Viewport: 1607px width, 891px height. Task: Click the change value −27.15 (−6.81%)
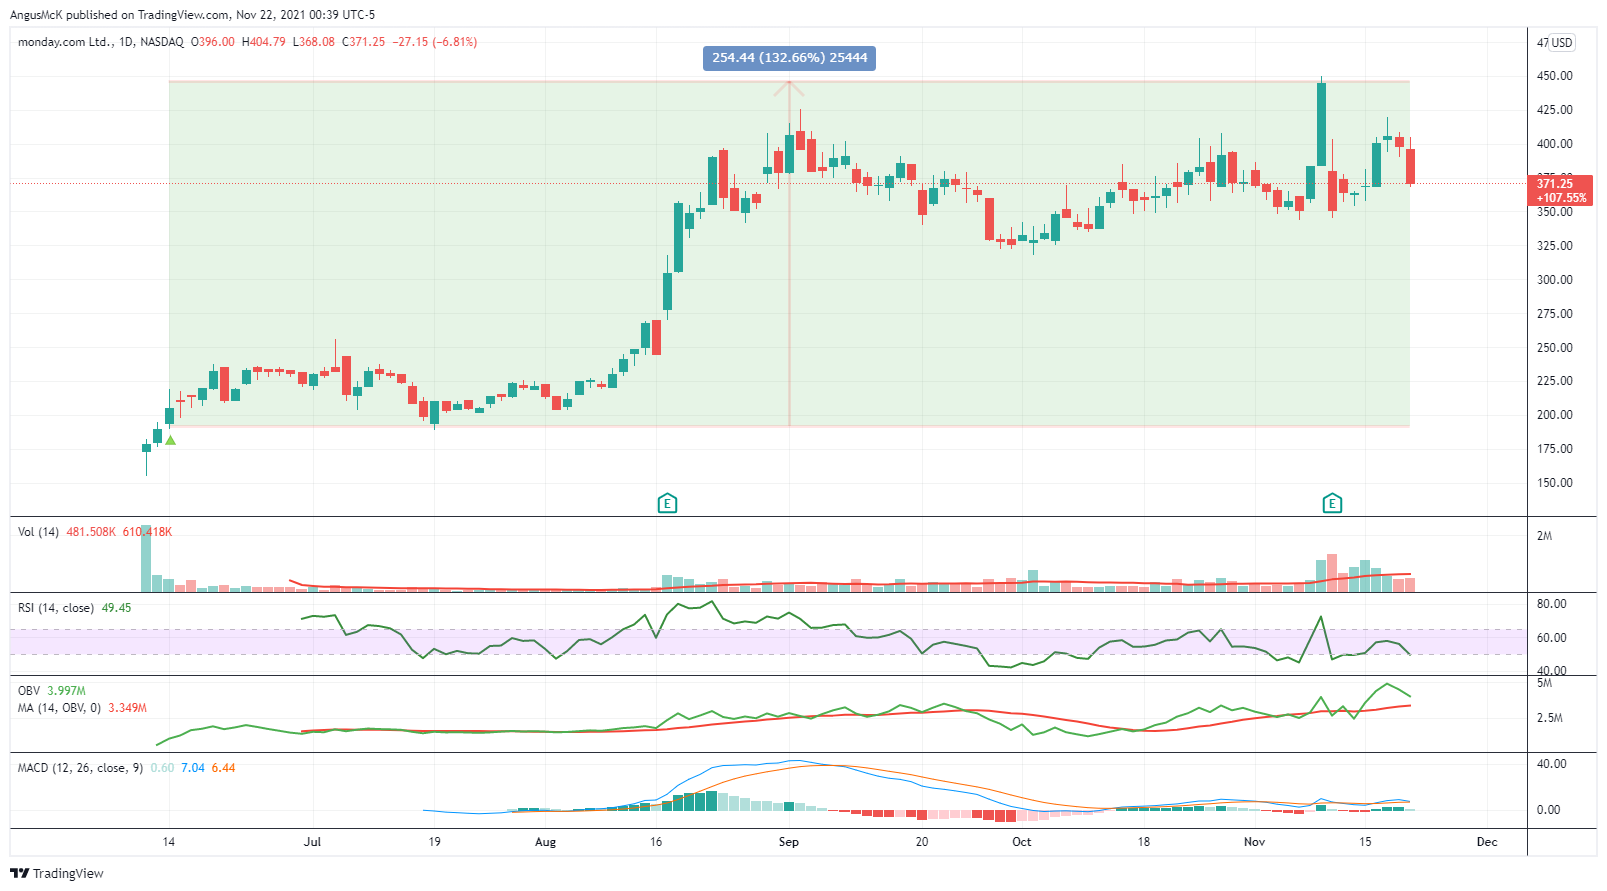tap(434, 42)
